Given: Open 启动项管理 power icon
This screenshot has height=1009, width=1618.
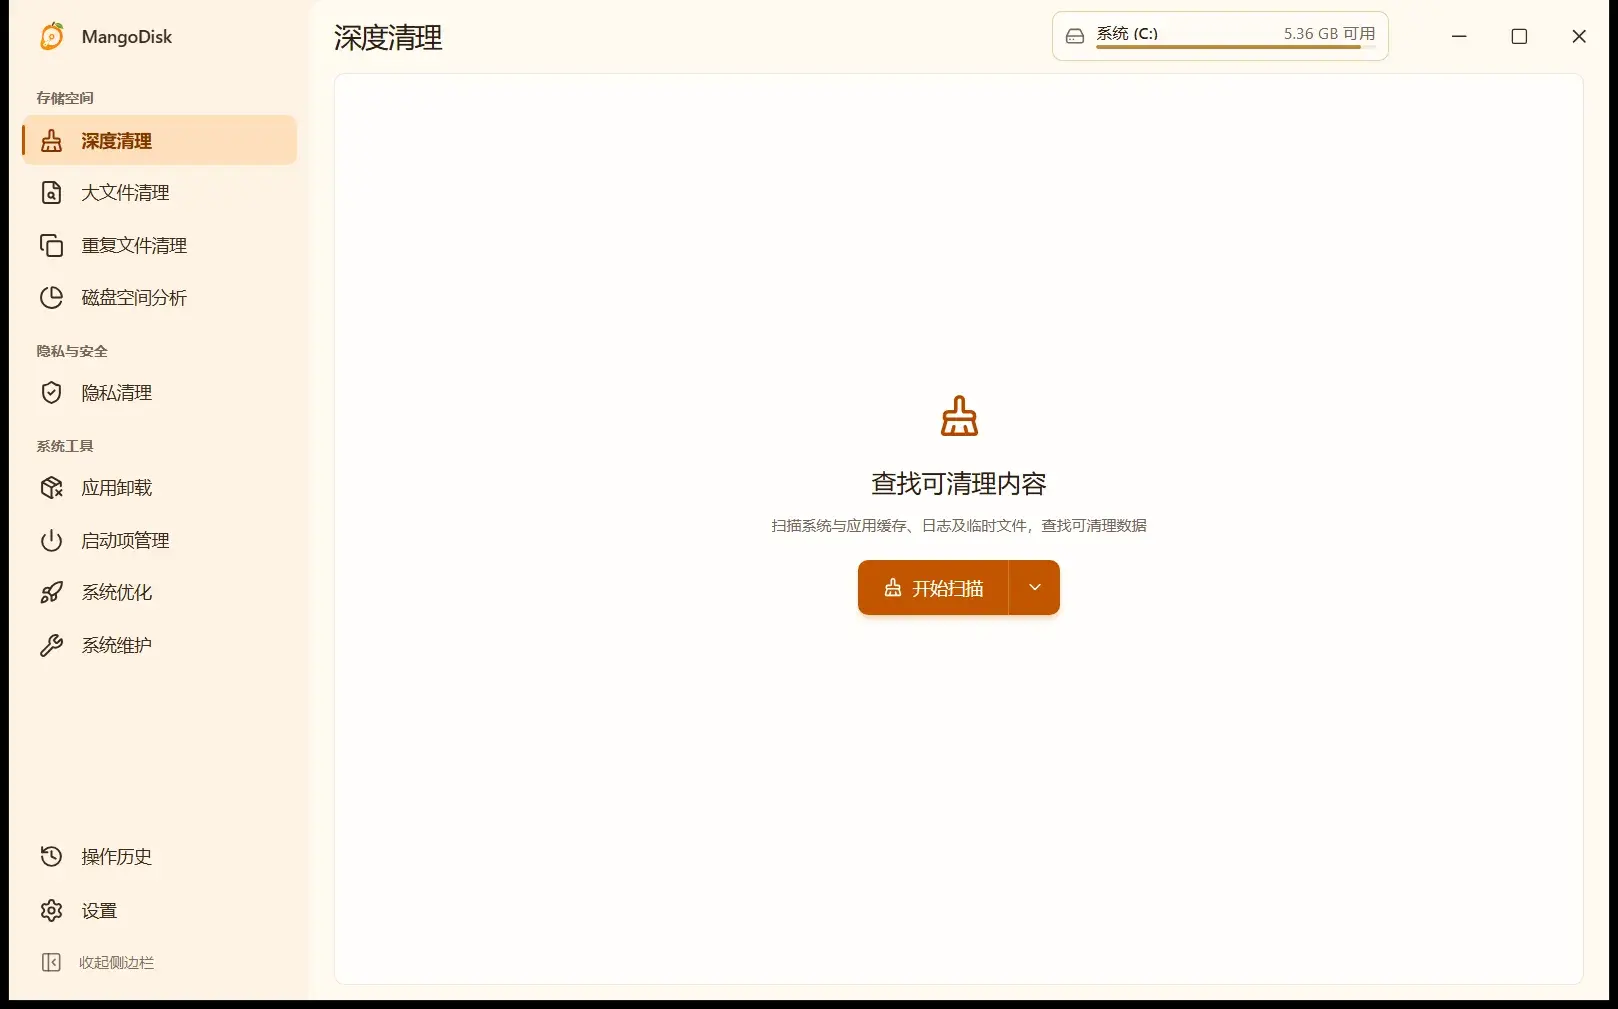Looking at the screenshot, I should [51, 540].
